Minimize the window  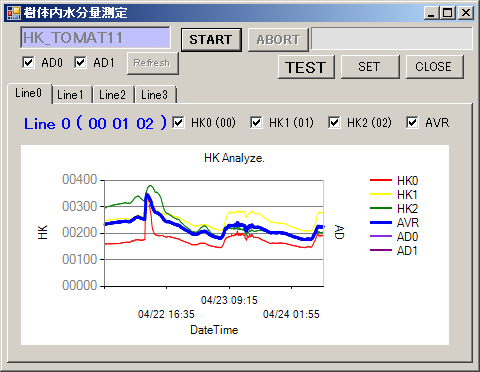(431, 13)
